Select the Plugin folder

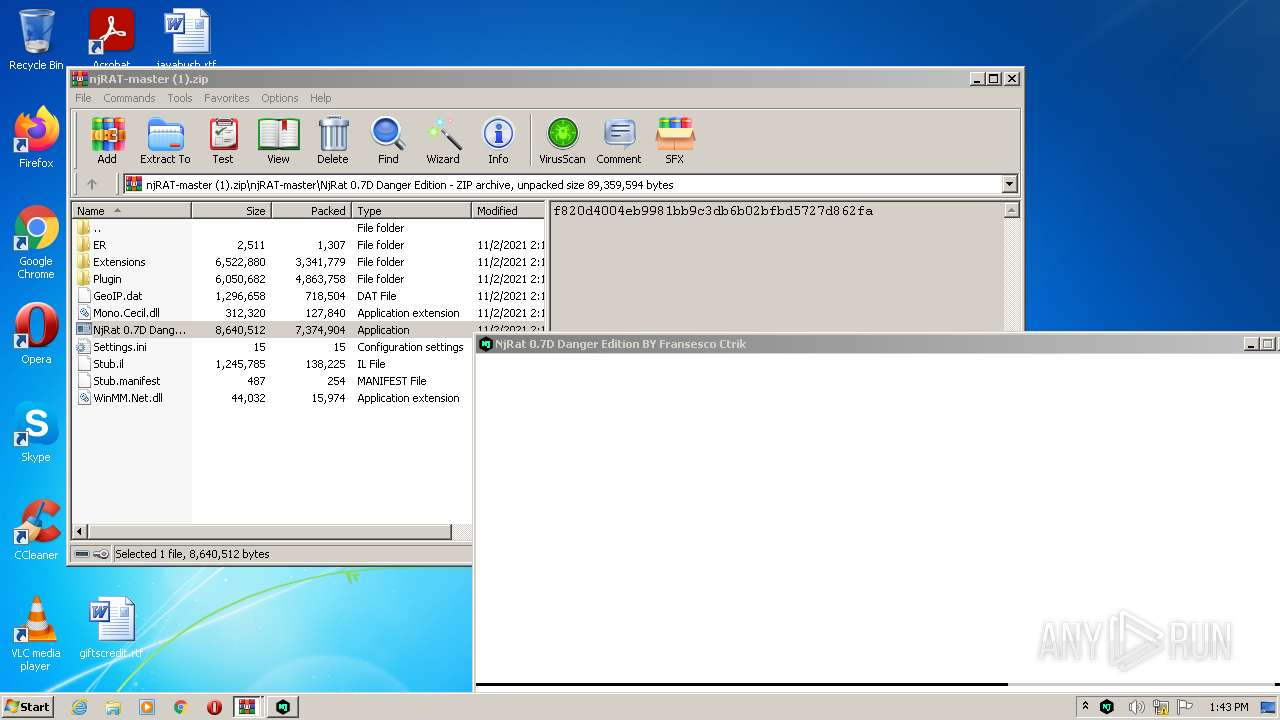point(309,279)
